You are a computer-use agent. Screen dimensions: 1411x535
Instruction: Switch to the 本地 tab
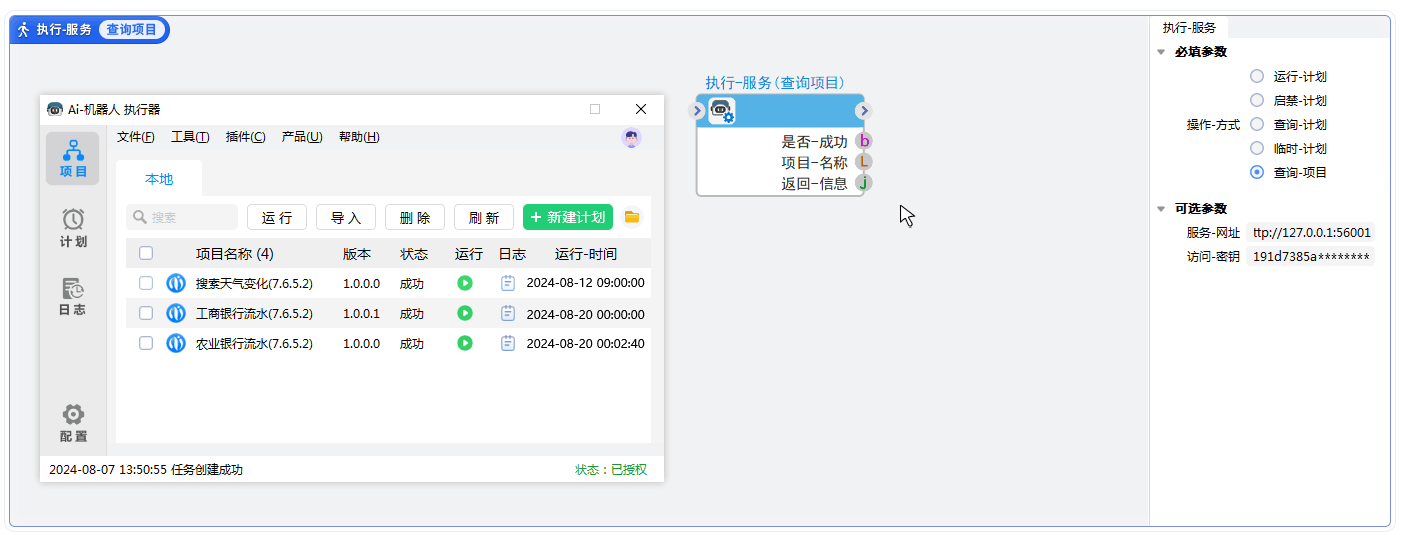coord(159,179)
